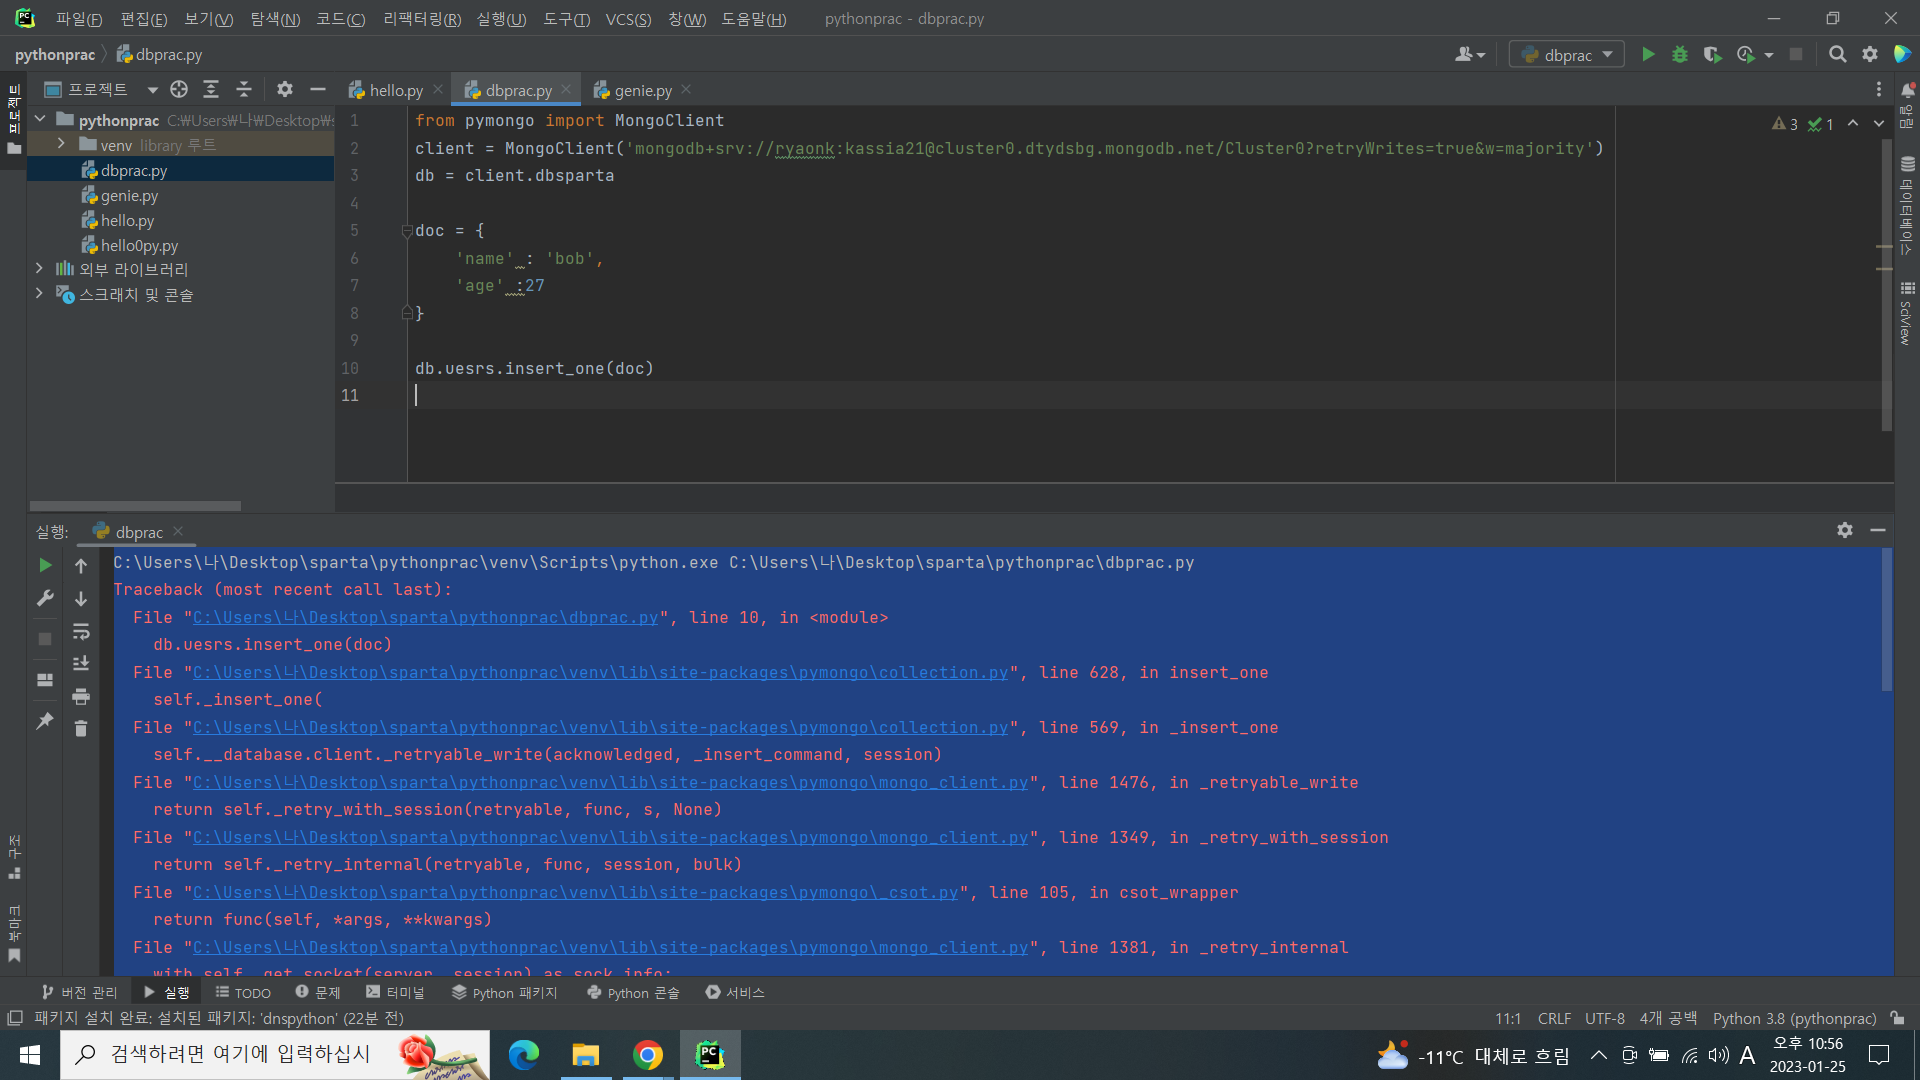Open the VCS menu
This screenshot has height=1080, width=1920.
pos(628,19)
